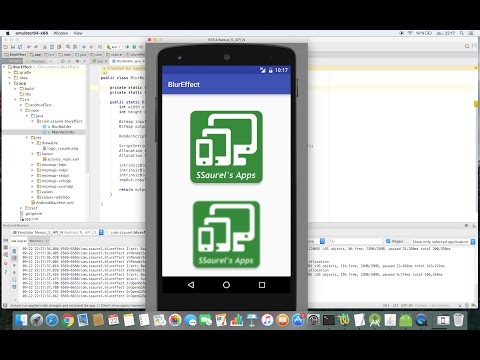This screenshot has width=480, height=360.
Task: Click the project panel settings gear
Action: [77, 61]
